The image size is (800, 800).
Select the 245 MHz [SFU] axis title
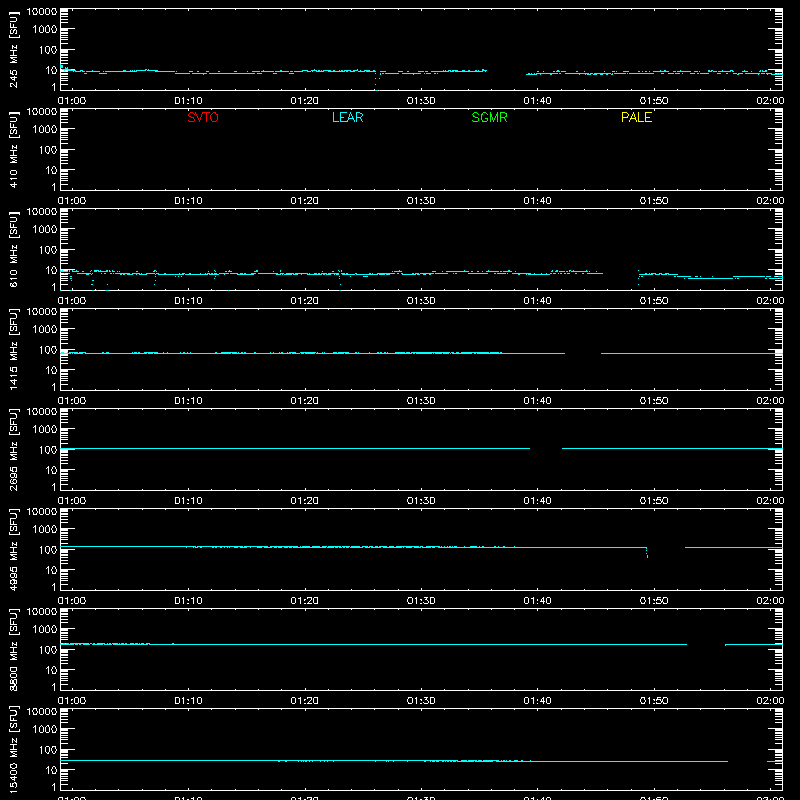click(x=13, y=49)
